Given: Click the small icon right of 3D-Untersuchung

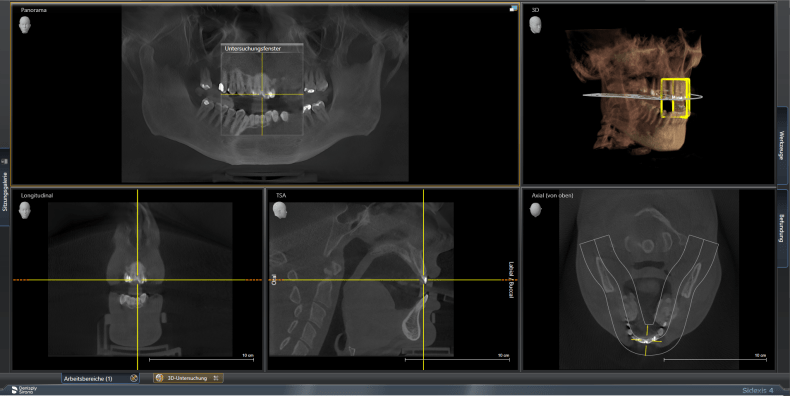Looking at the screenshot, I should (216, 378).
